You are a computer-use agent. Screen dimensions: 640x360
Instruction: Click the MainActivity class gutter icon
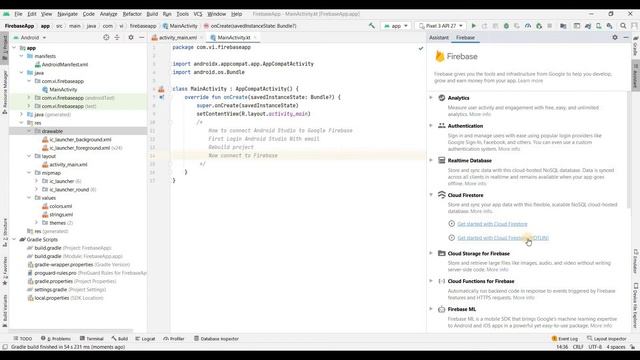tap(161, 89)
